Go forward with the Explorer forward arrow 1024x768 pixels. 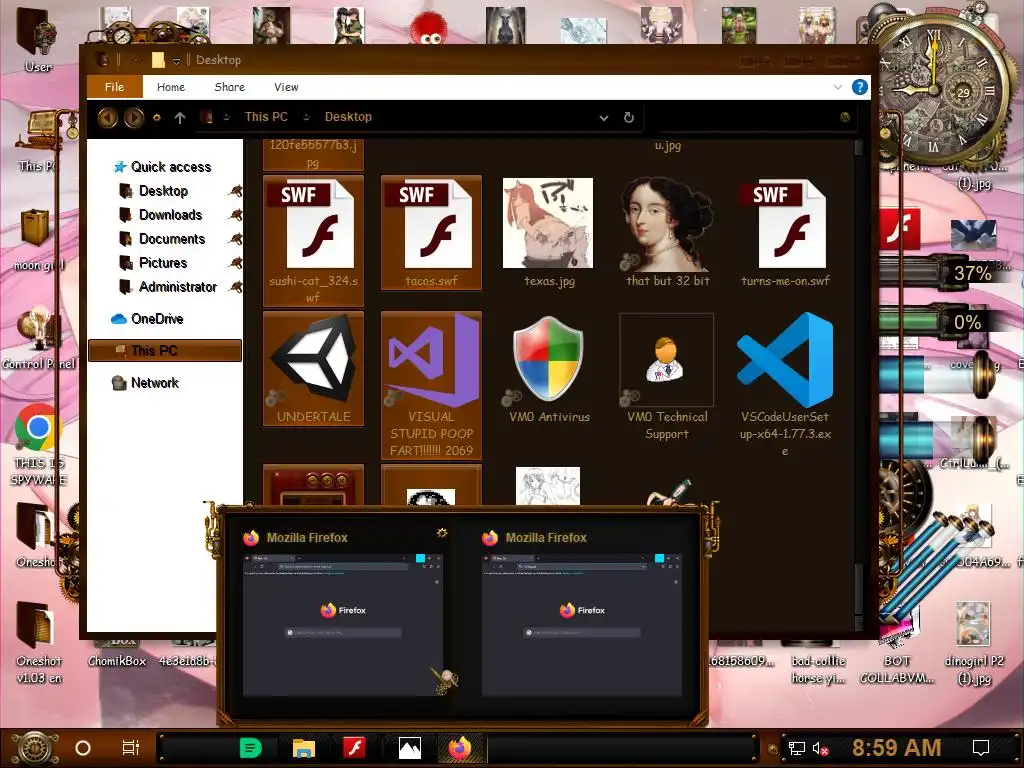click(134, 118)
